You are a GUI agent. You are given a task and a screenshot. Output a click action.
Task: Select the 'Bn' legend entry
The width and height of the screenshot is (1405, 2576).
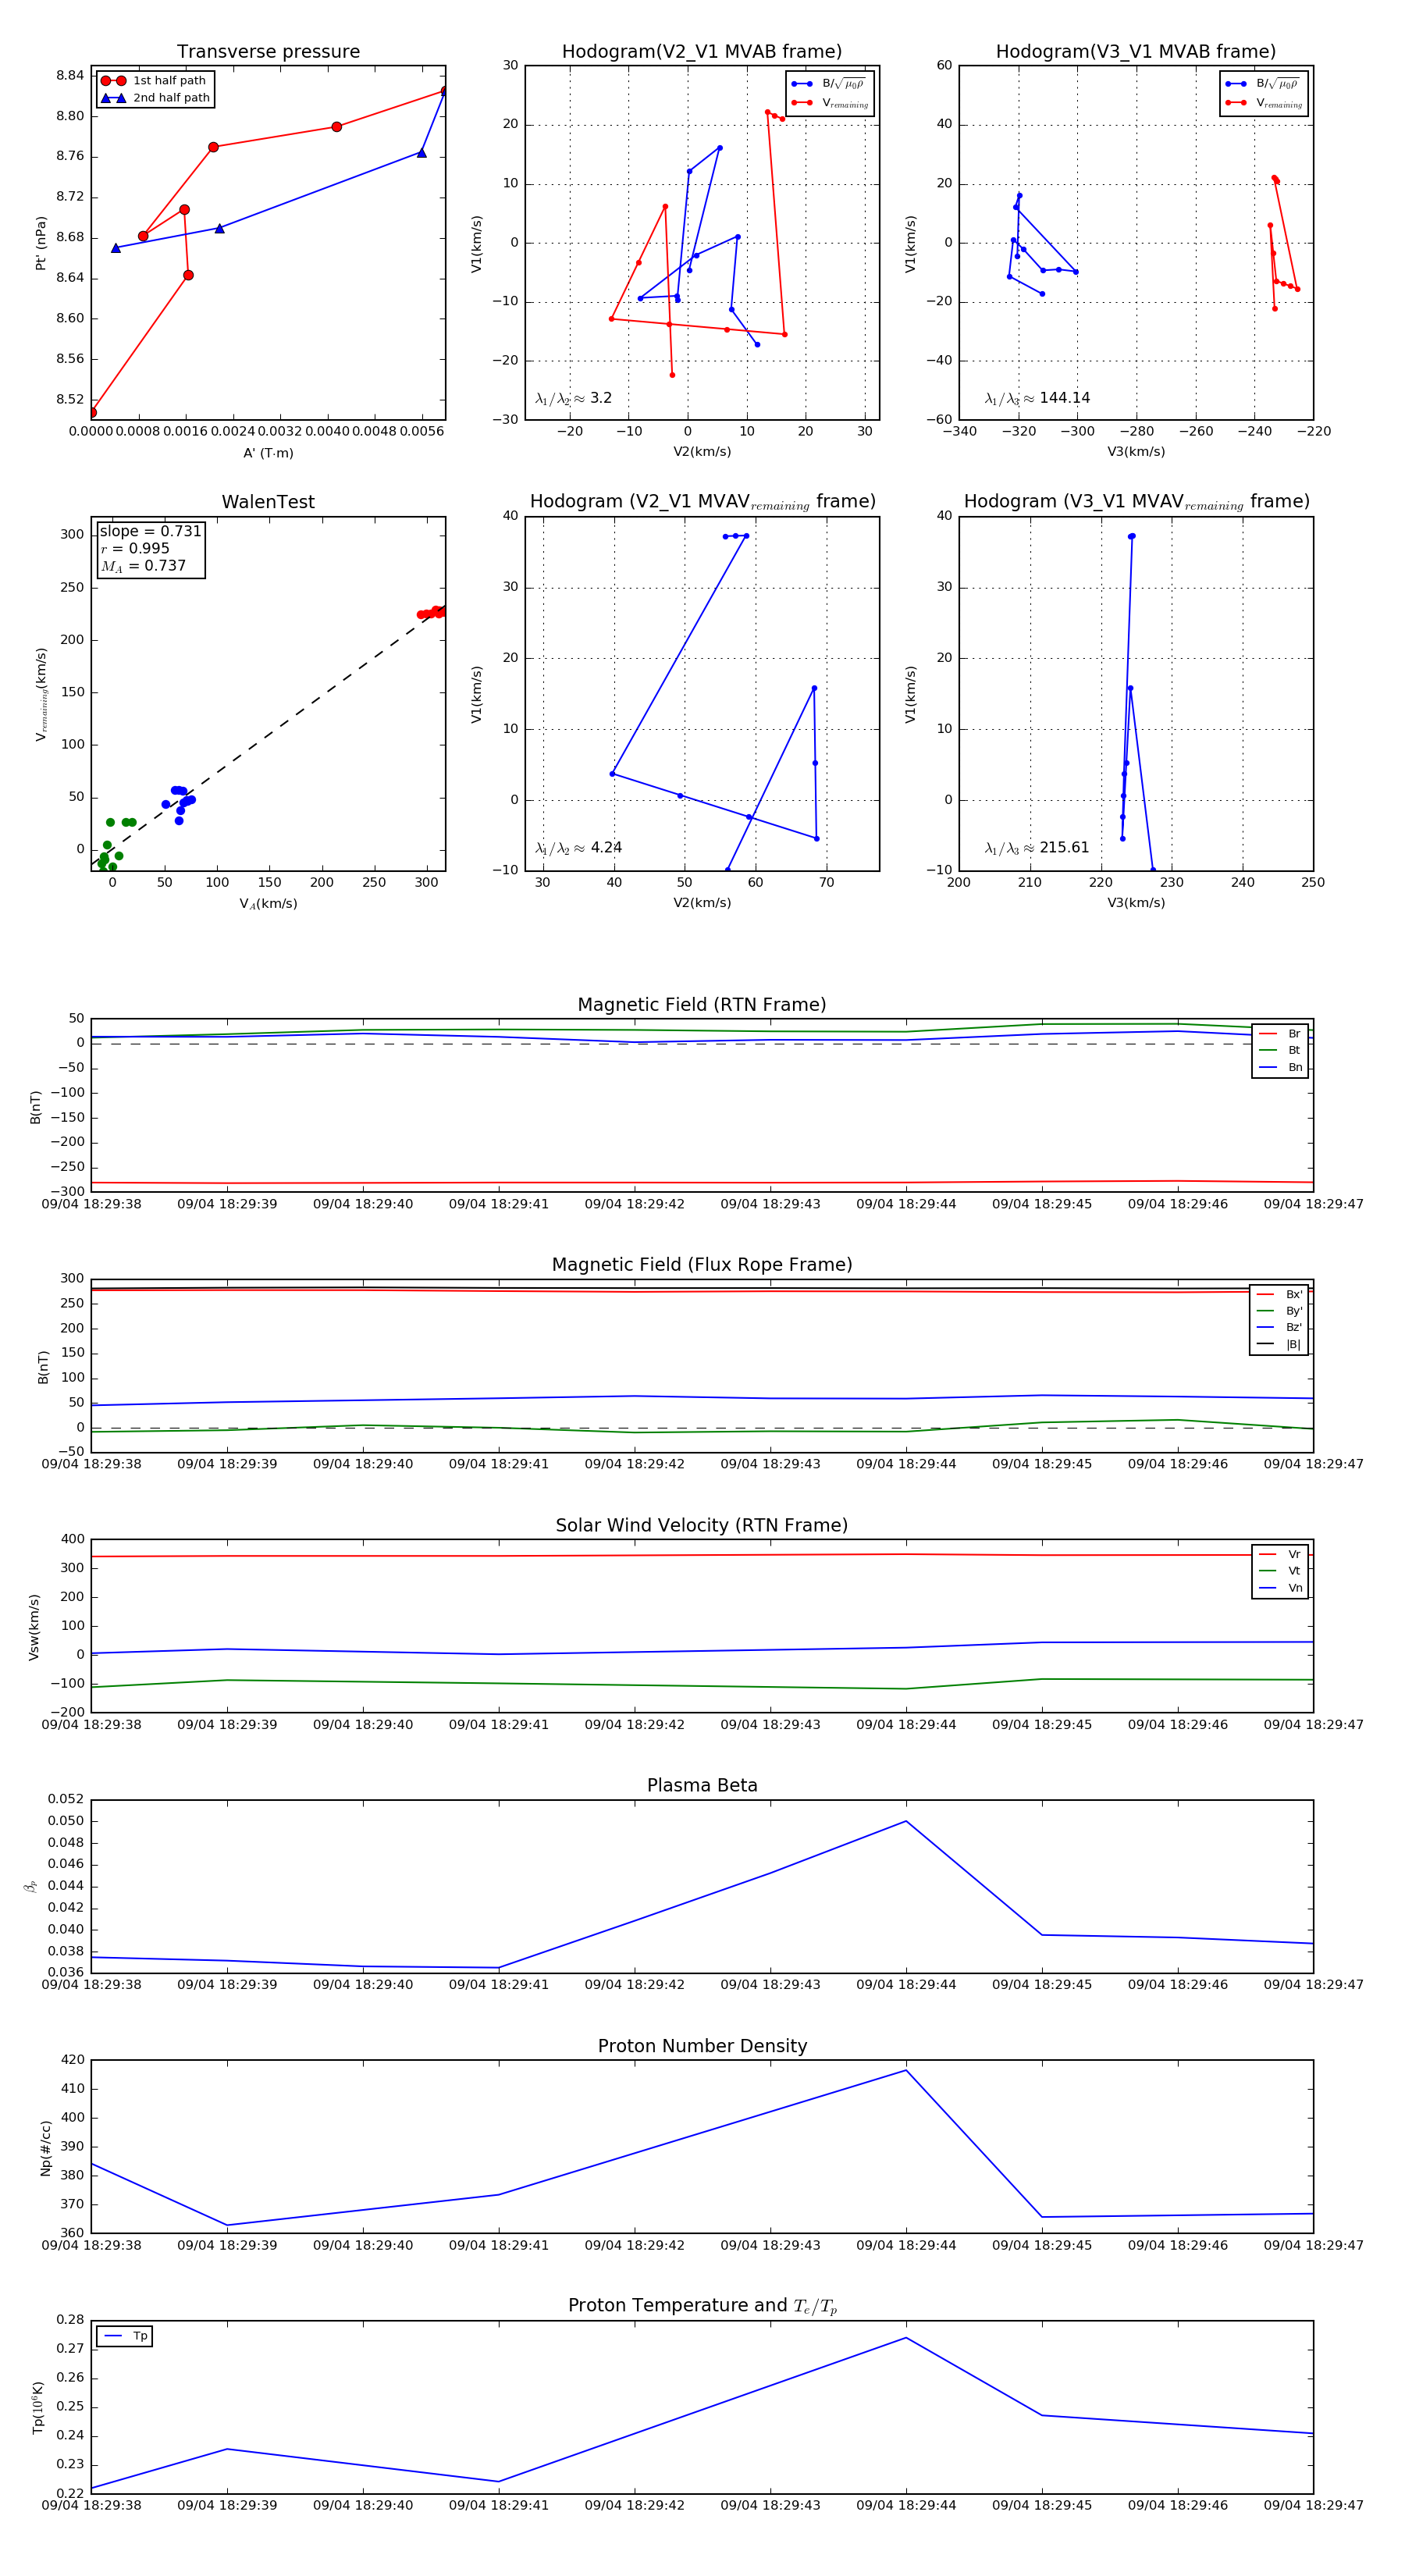pyautogui.click(x=1280, y=1067)
